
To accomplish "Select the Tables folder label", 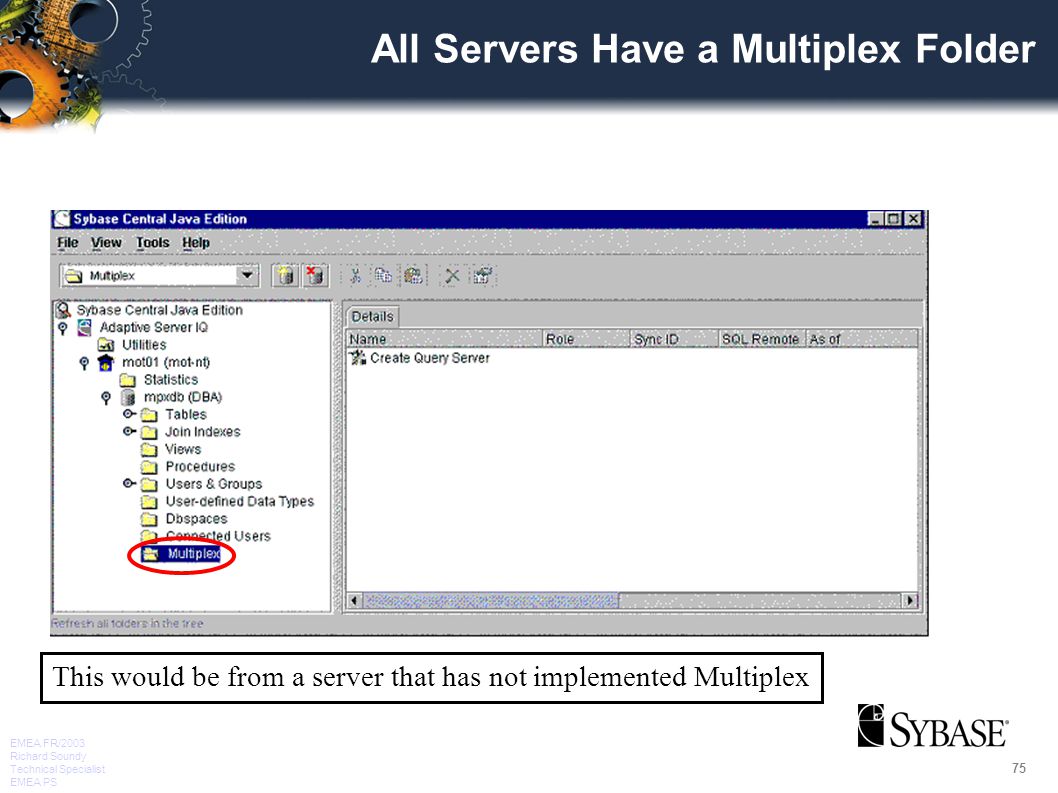I will point(186,414).
